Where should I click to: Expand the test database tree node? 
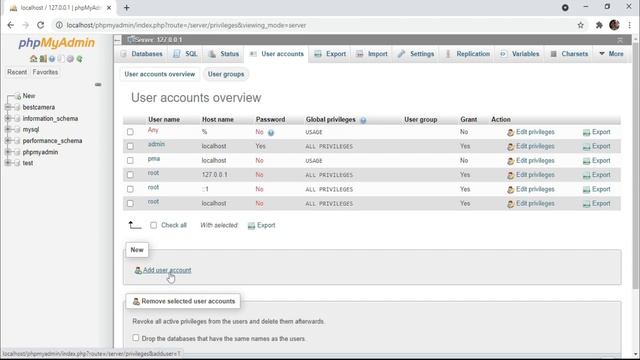point(7,163)
